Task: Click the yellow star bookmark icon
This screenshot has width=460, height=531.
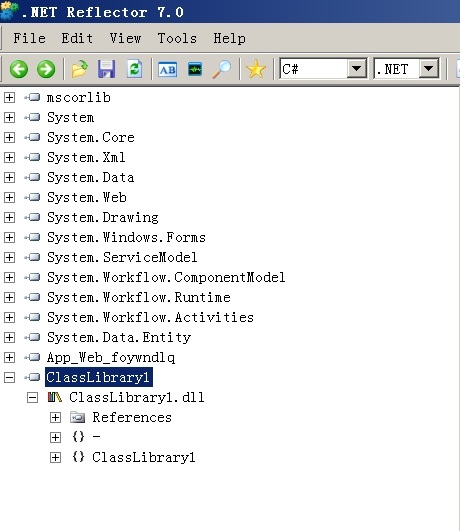Action: click(x=256, y=69)
